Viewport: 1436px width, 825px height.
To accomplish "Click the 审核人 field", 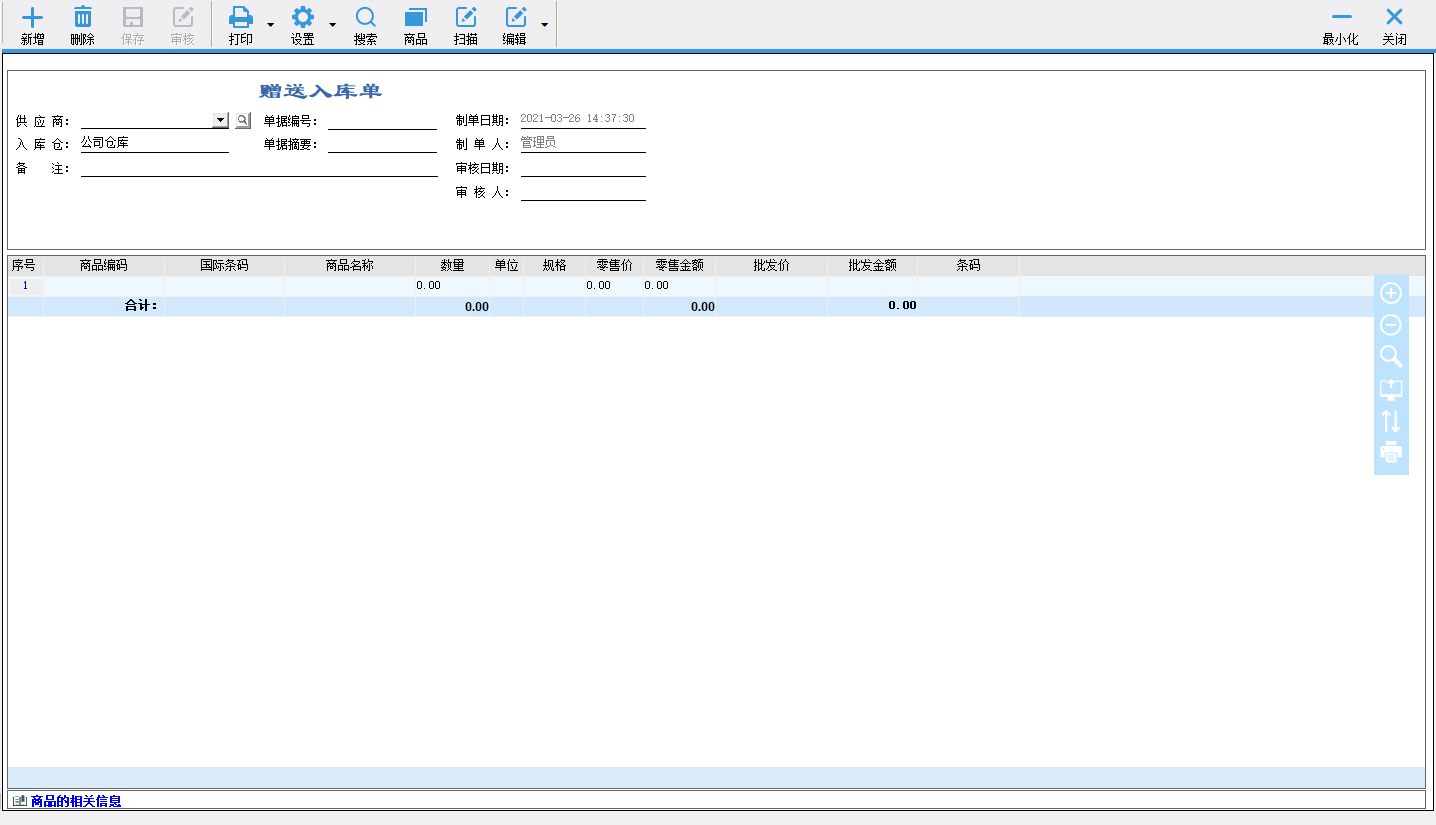I will [583, 192].
